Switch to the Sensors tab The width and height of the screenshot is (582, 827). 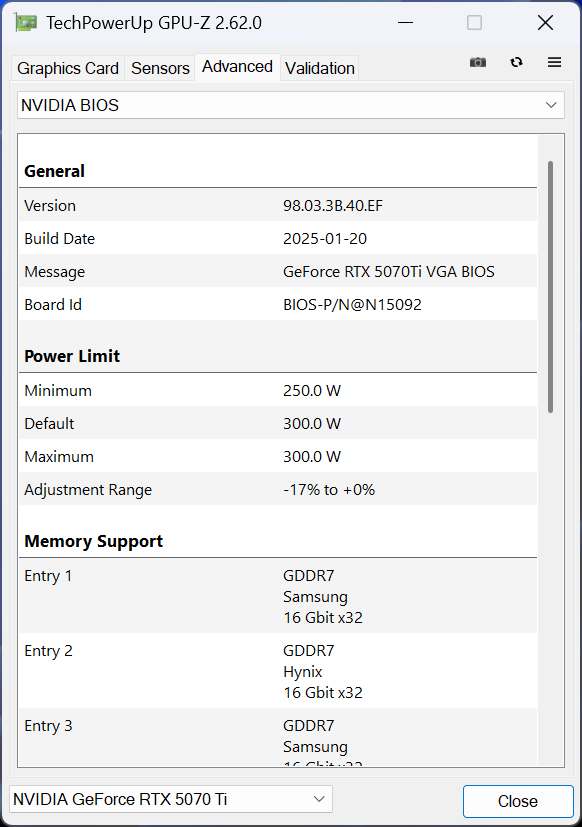(x=160, y=68)
